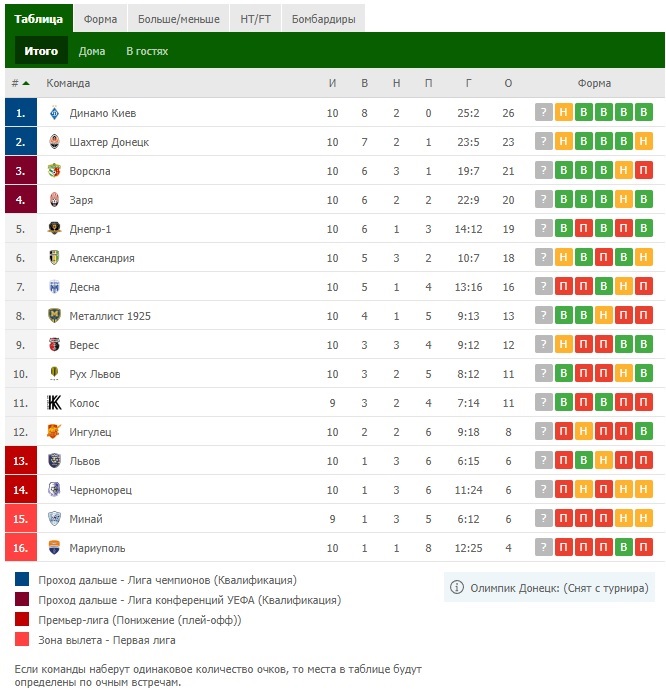Open the Бомбардиры tab

point(323,19)
